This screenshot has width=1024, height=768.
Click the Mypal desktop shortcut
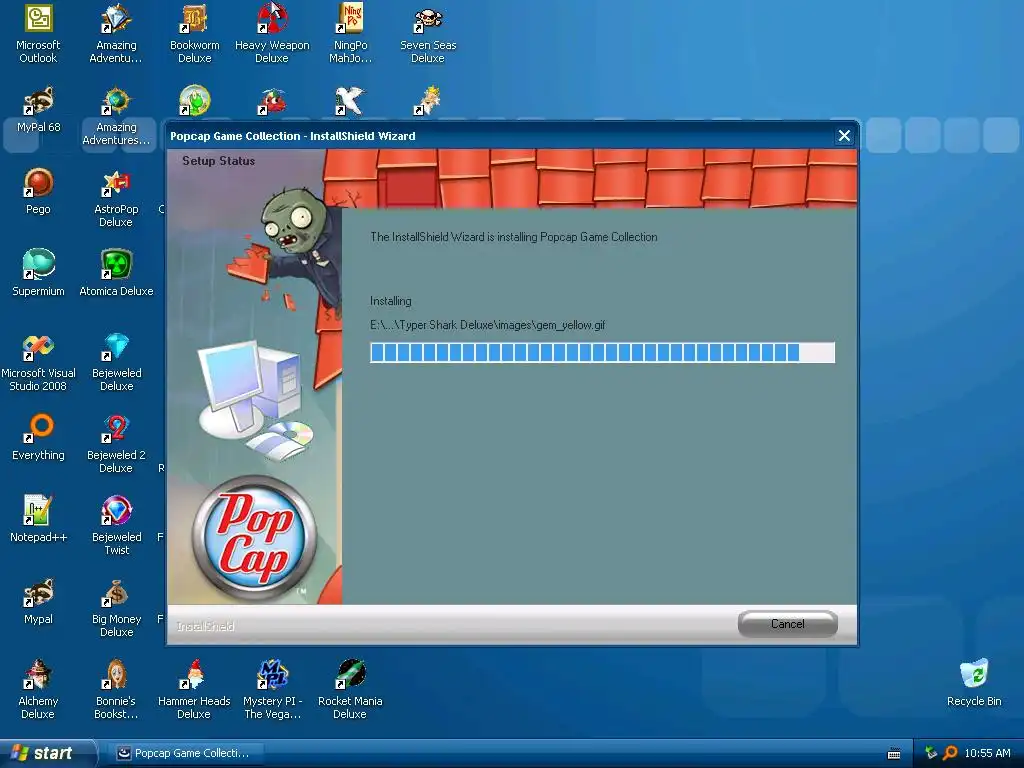(x=38, y=601)
